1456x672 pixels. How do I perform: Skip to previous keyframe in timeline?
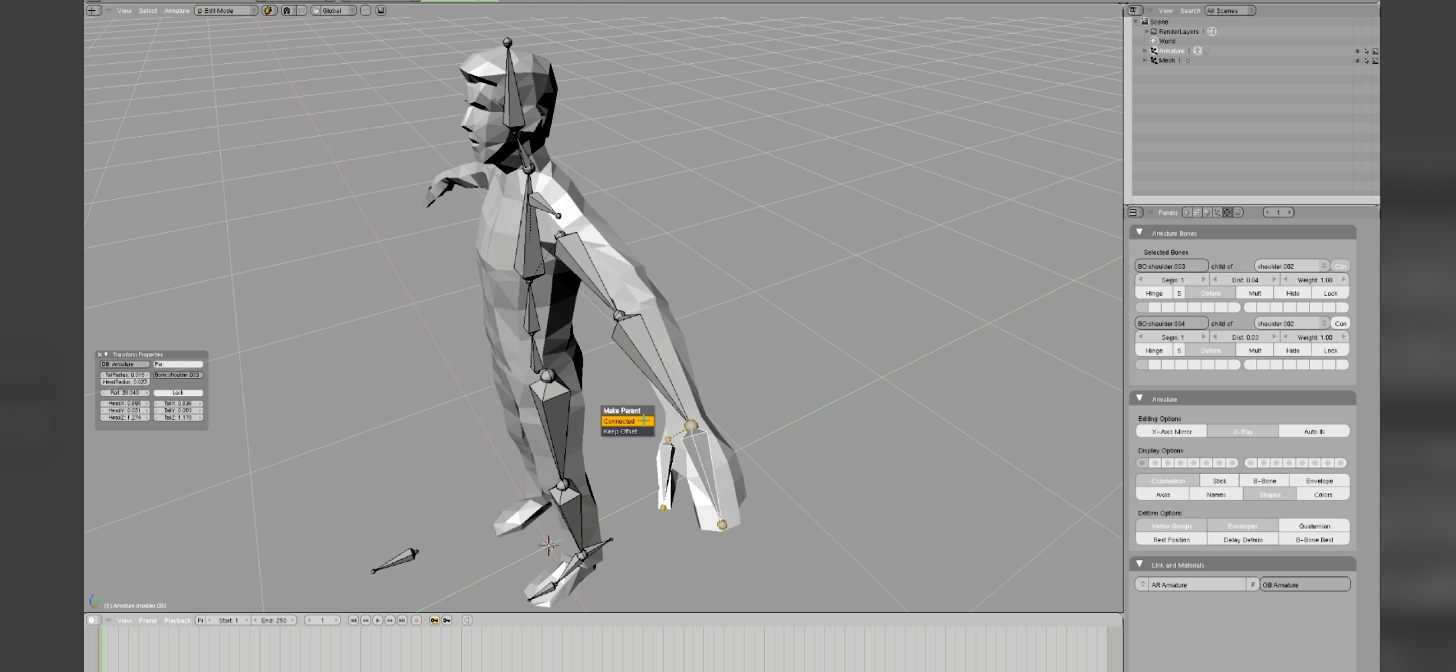click(365, 620)
